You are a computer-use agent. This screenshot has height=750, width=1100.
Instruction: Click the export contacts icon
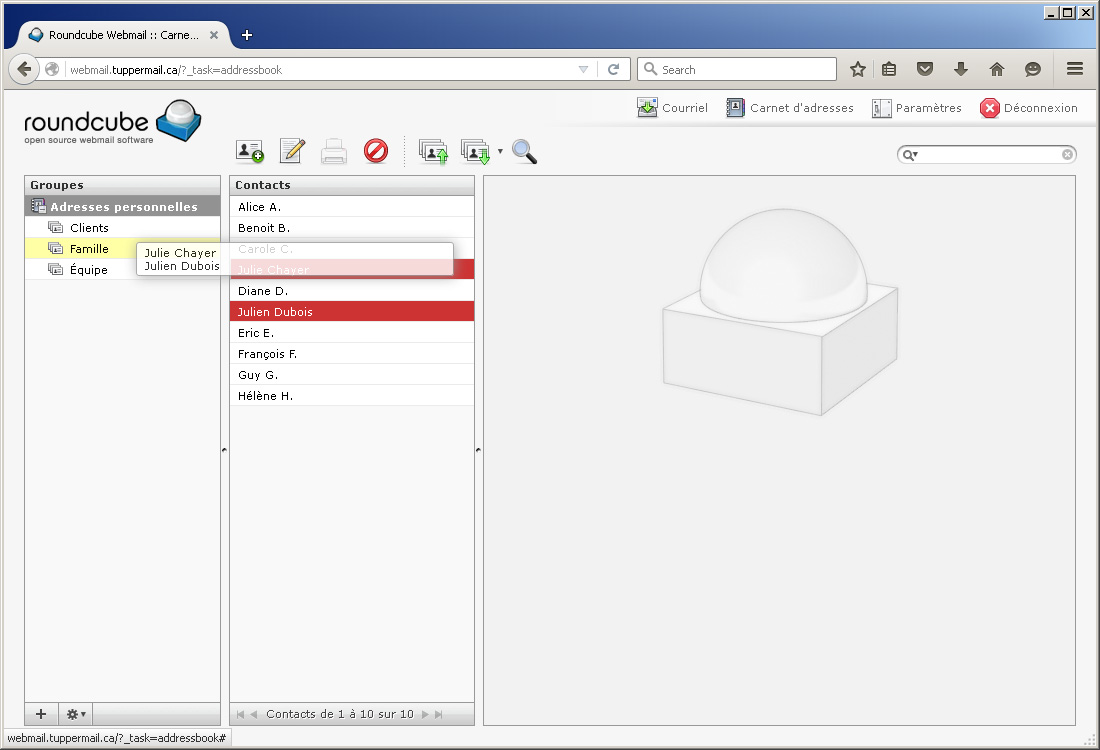[x=475, y=152]
